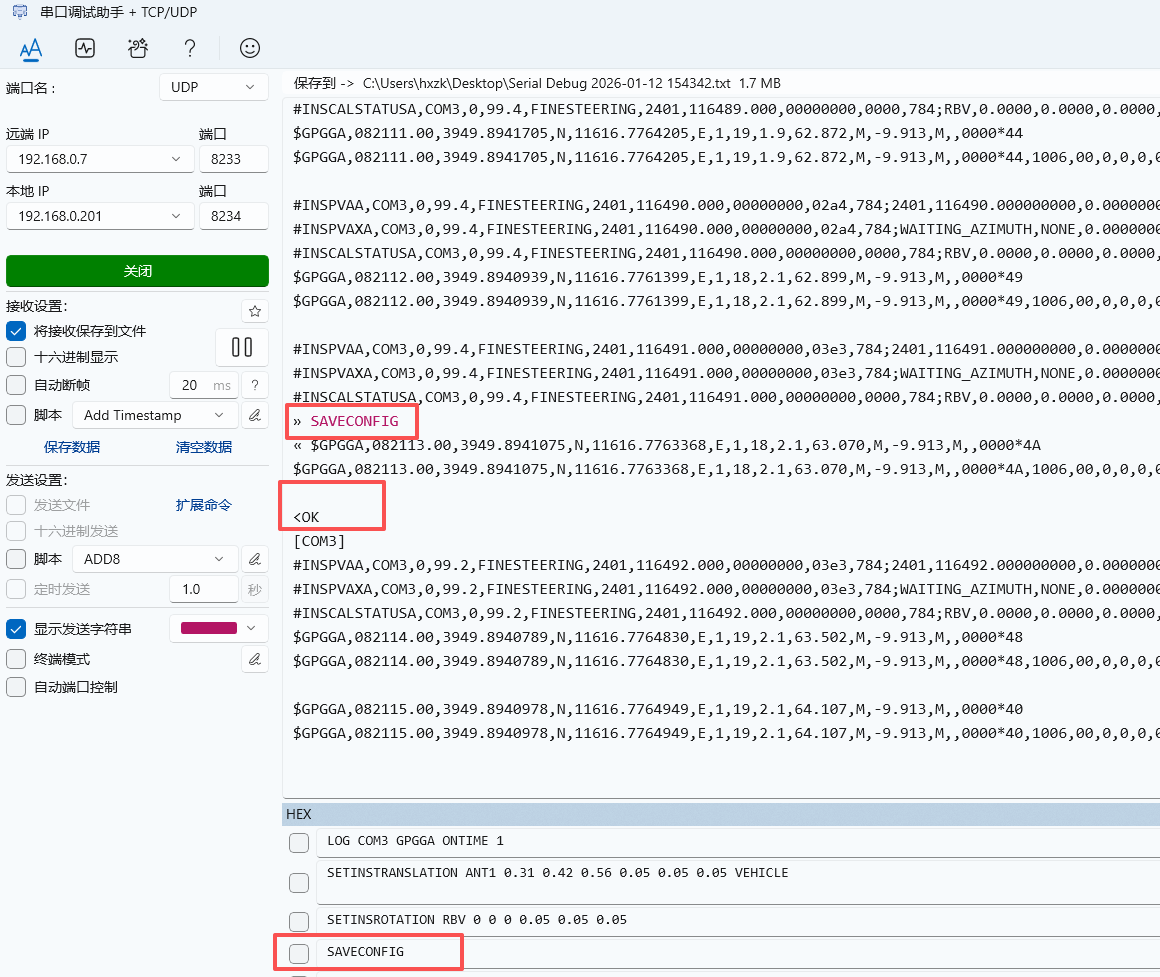Edit the ADD8 script pencil icon
This screenshot has width=1160, height=977.
click(255, 559)
